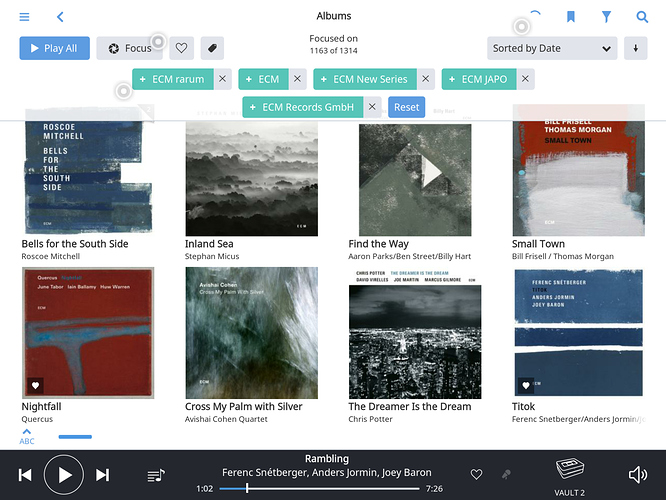The width and height of the screenshot is (666, 500).
Task: Open the Nightfall album cover
Action: (x=88, y=333)
